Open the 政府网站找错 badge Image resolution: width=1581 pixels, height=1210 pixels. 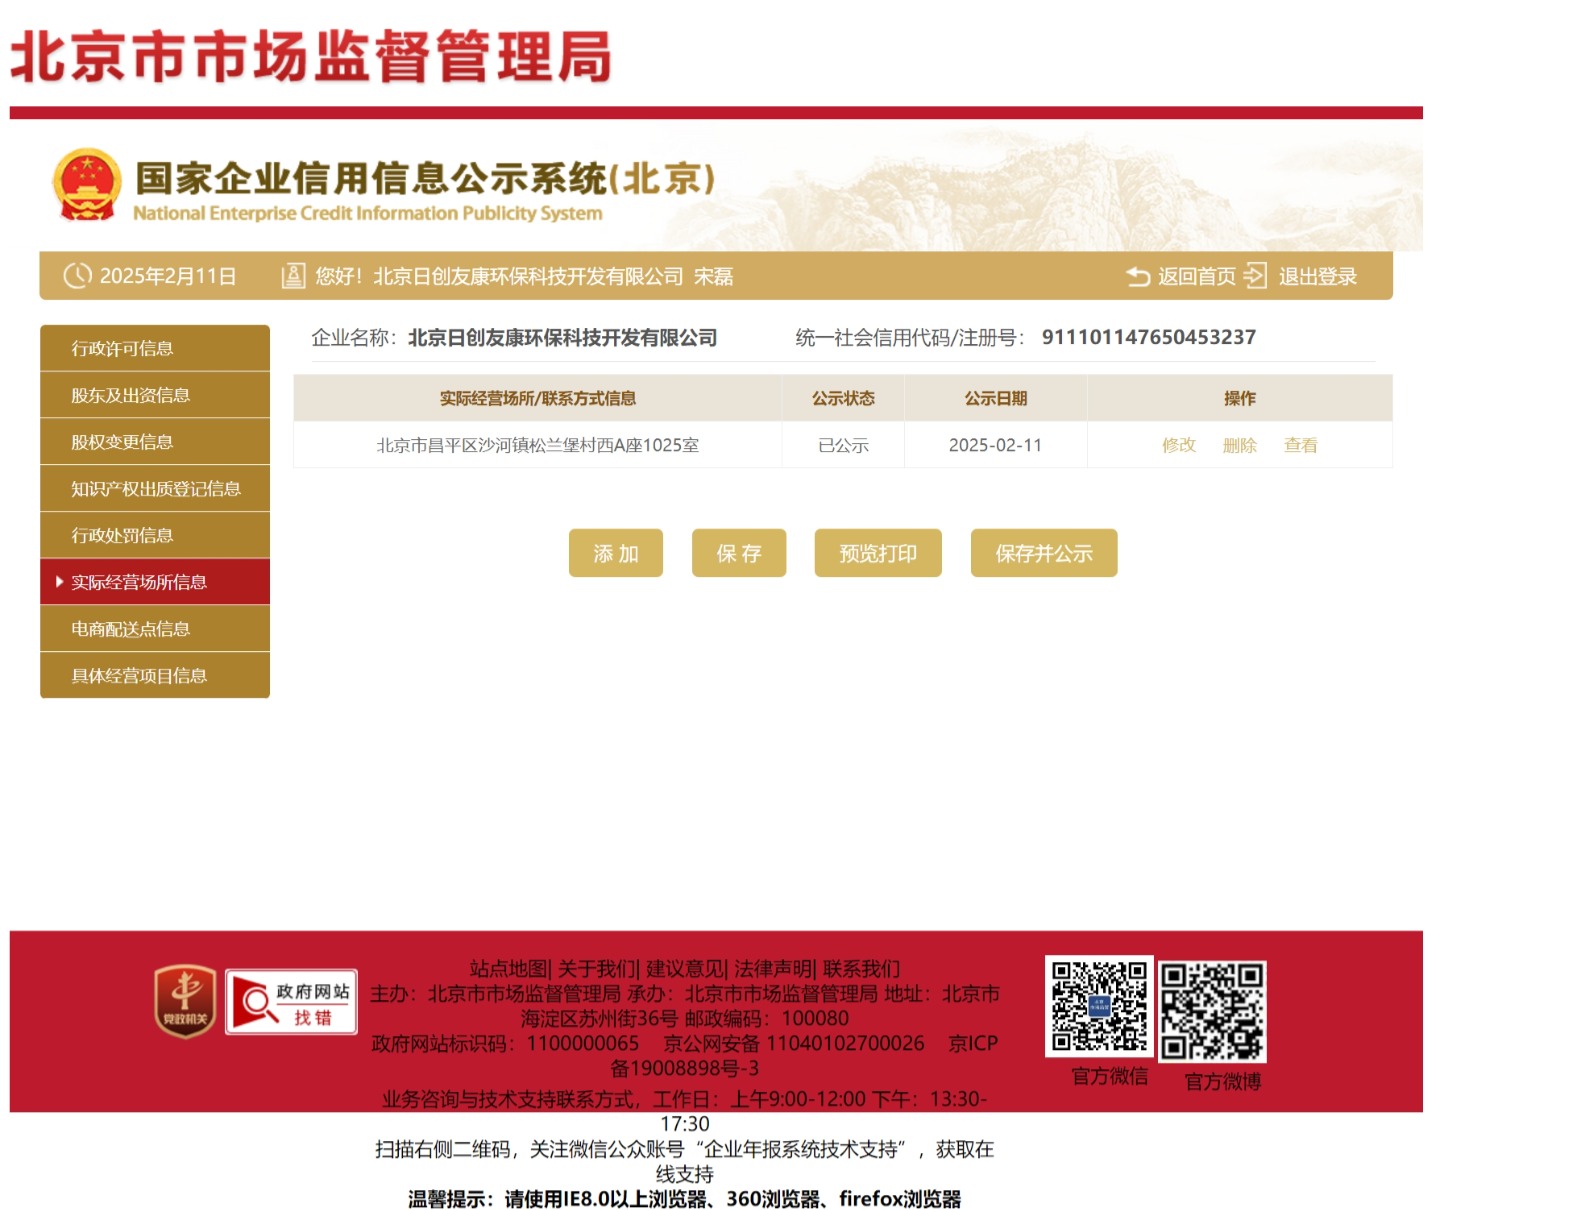(291, 1001)
